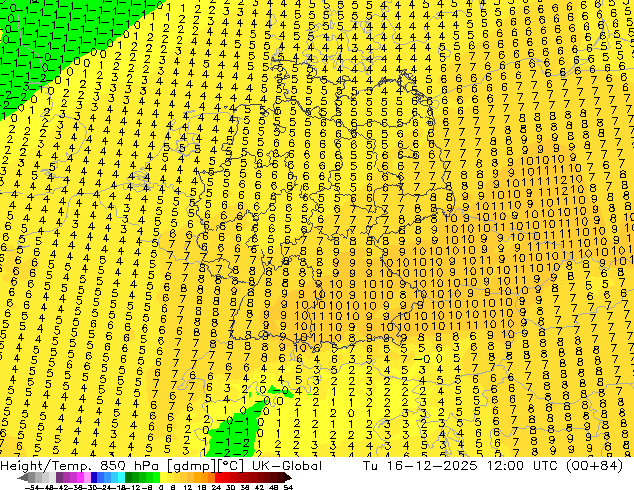Click the -12 label under the color scale
Screen dimensions: 634x490
(133, 488)
